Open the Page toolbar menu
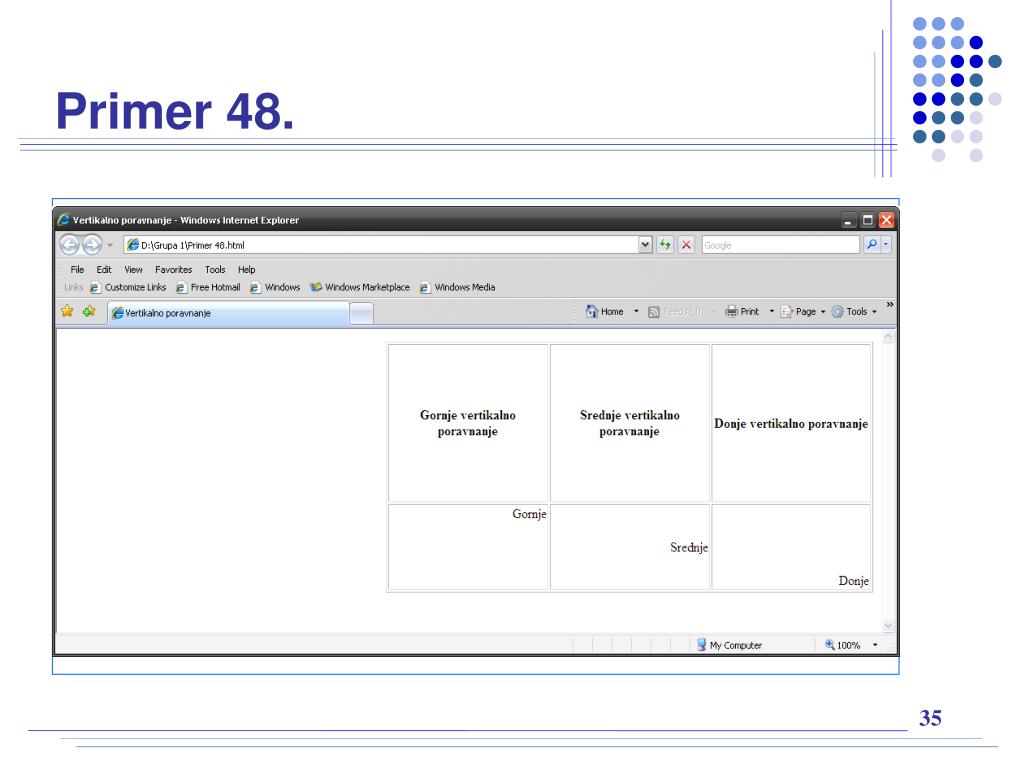This screenshot has height=768, width=1024. (x=803, y=312)
